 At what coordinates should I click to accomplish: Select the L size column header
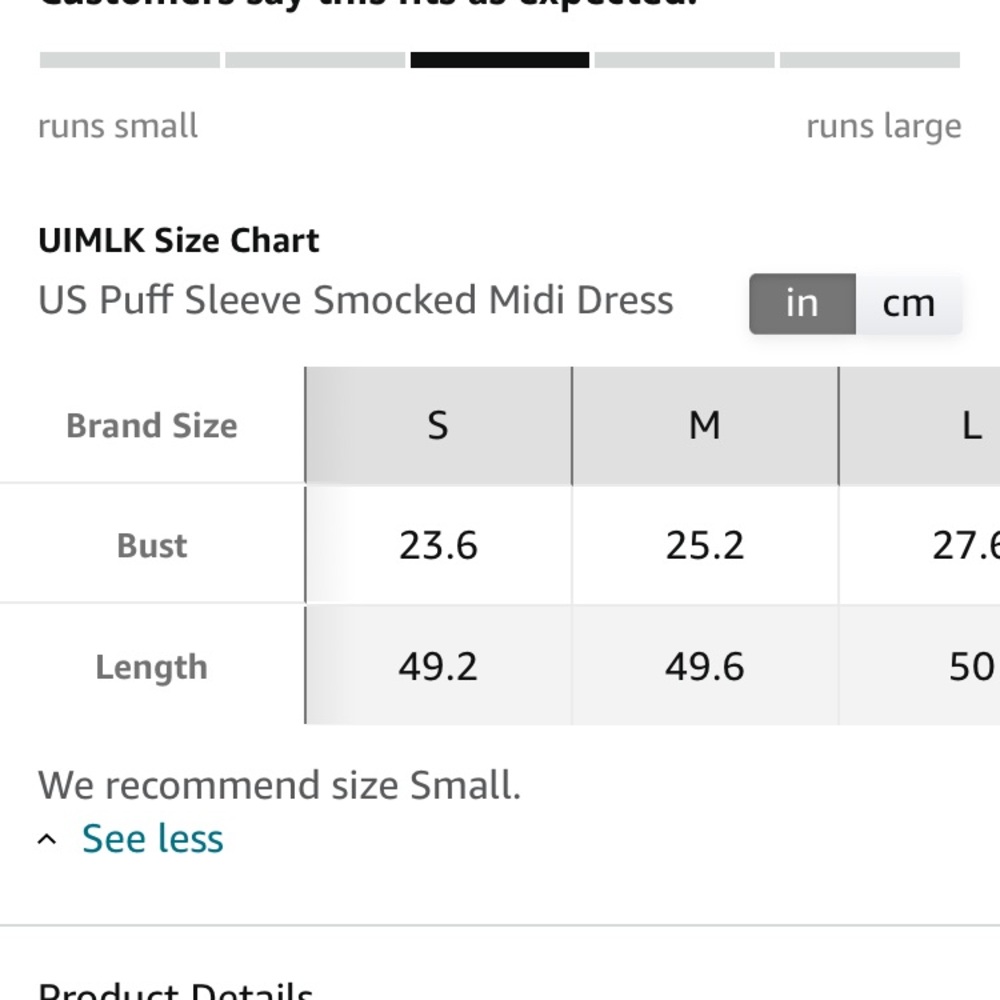click(x=971, y=425)
